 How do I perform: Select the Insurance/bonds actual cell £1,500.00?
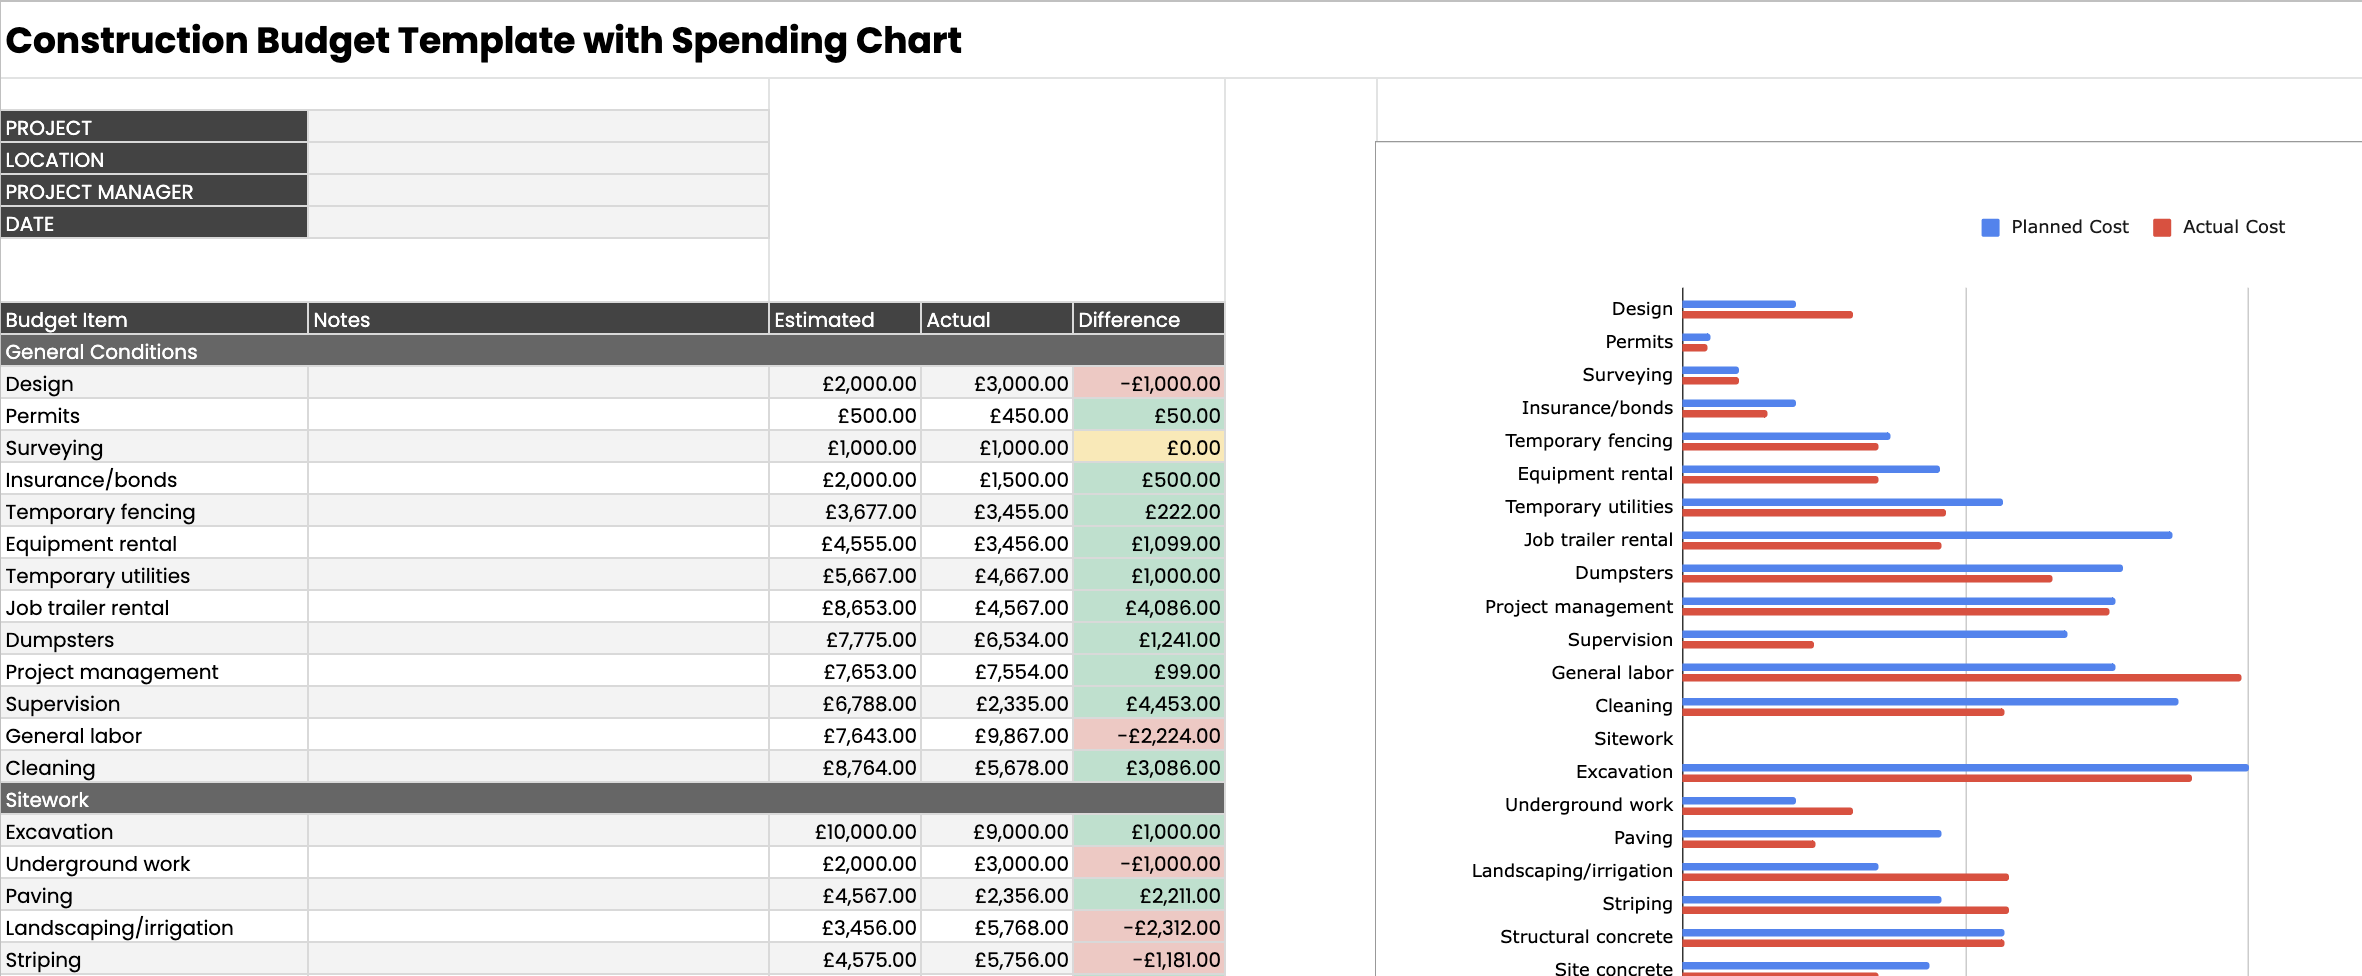click(997, 479)
